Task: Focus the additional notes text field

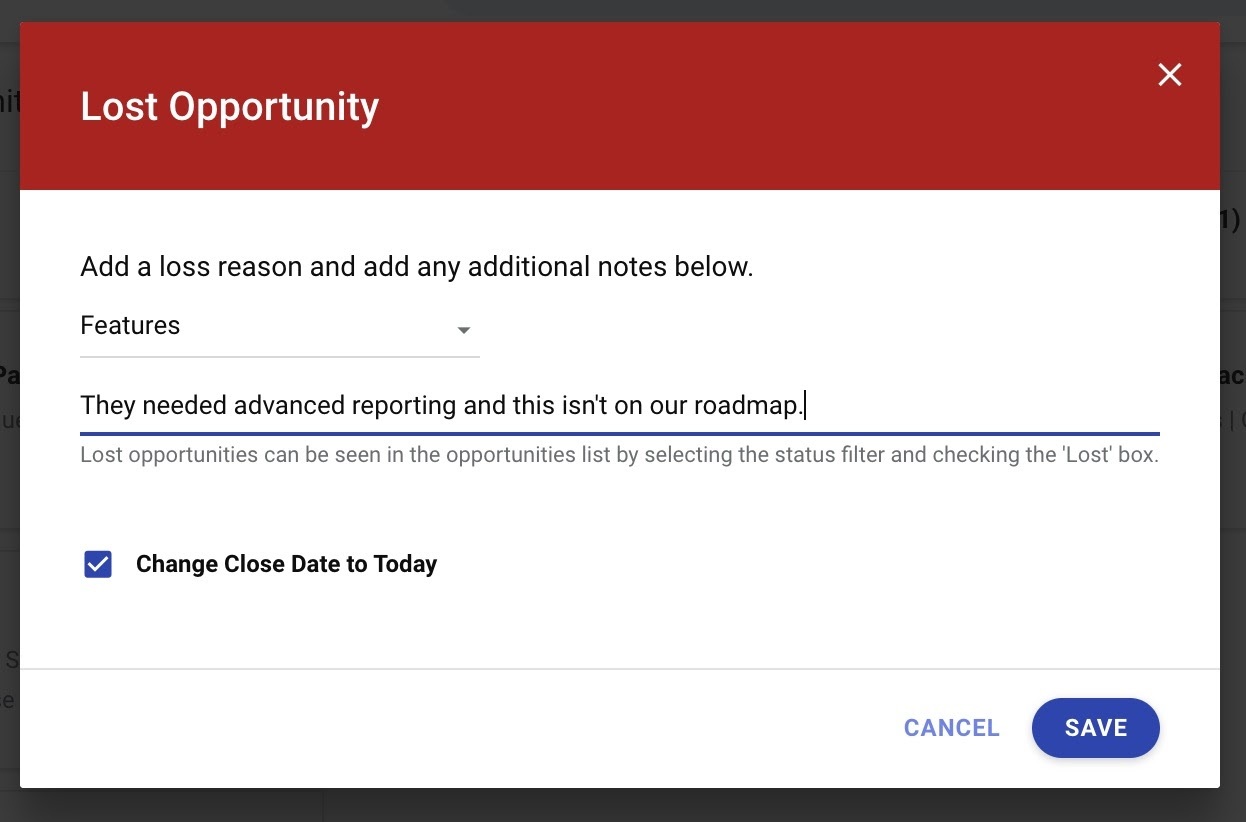Action: [x=619, y=406]
